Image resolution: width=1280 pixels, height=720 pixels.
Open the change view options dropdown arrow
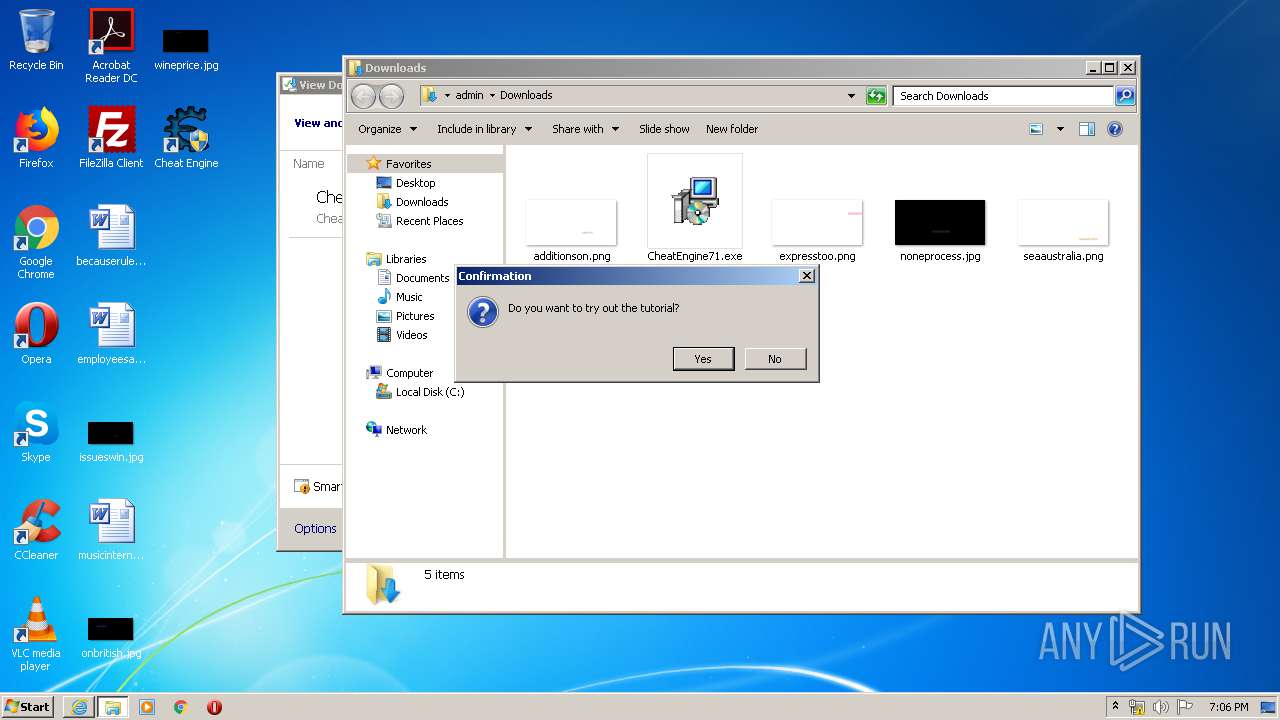tap(1060, 129)
